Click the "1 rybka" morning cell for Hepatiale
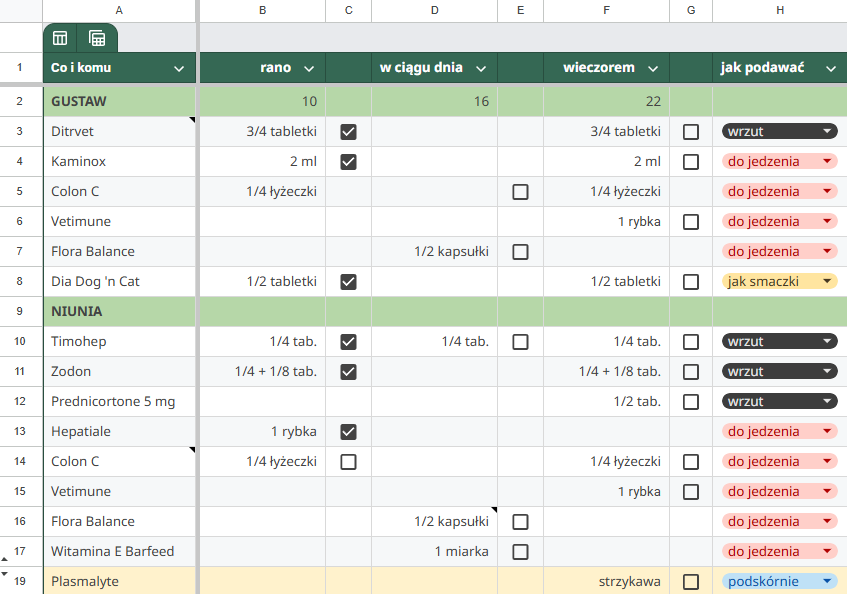This screenshot has width=847, height=594. pos(263,431)
